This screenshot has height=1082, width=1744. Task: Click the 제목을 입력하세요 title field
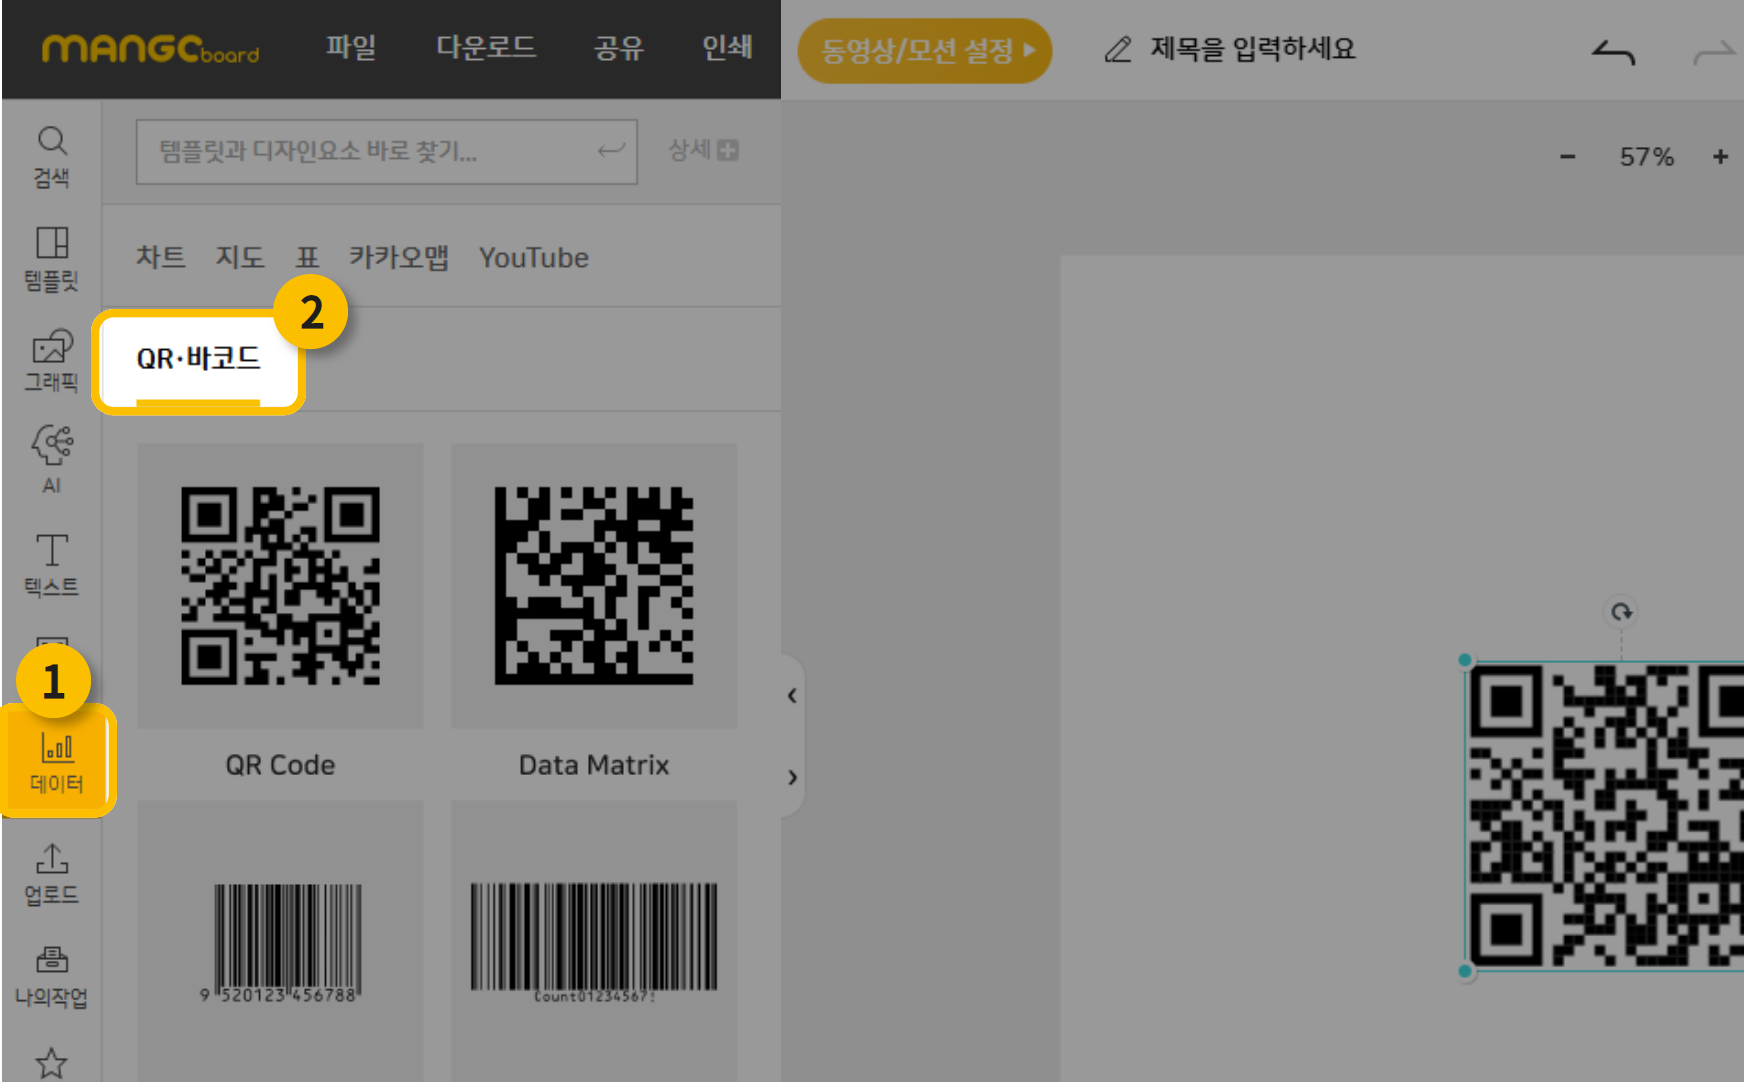[1253, 48]
